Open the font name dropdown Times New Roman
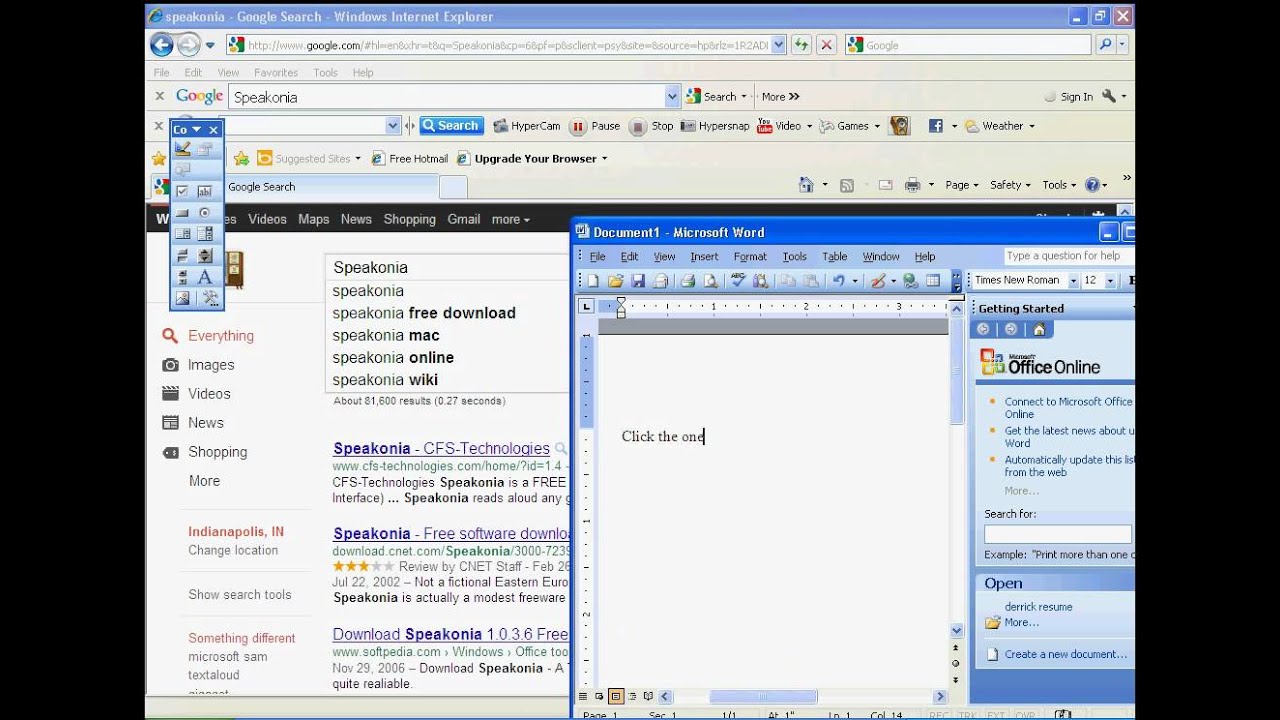Viewport: 1280px width, 720px height. point(1073,281)
